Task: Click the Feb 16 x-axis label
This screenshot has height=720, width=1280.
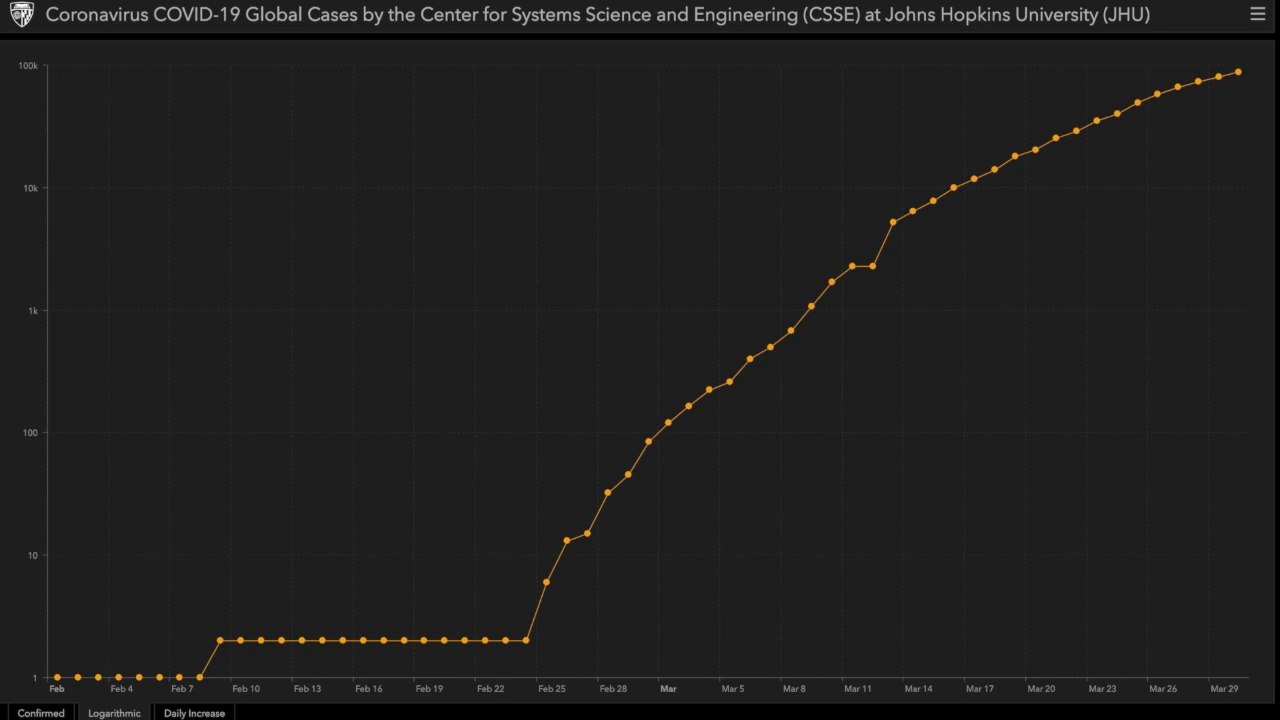Action: (x=369, y=689)
